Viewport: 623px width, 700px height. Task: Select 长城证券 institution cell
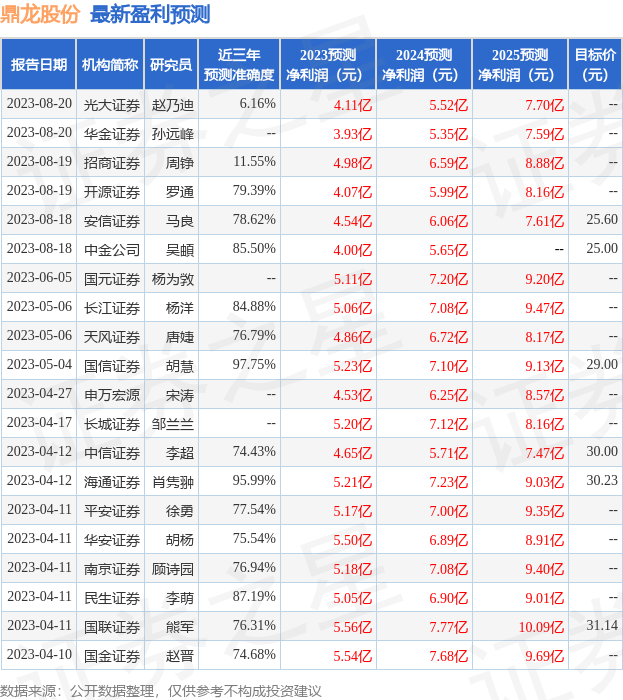tap(112, 425)
